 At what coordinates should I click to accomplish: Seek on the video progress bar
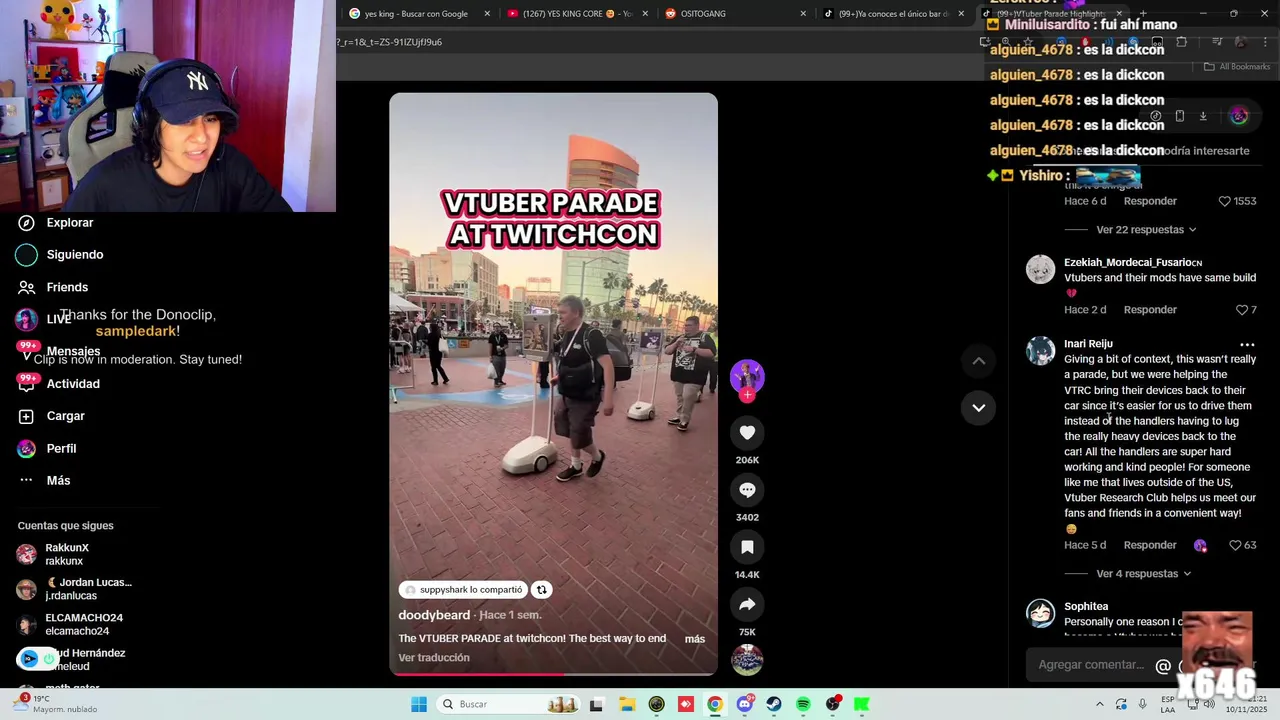click(553, 674)
